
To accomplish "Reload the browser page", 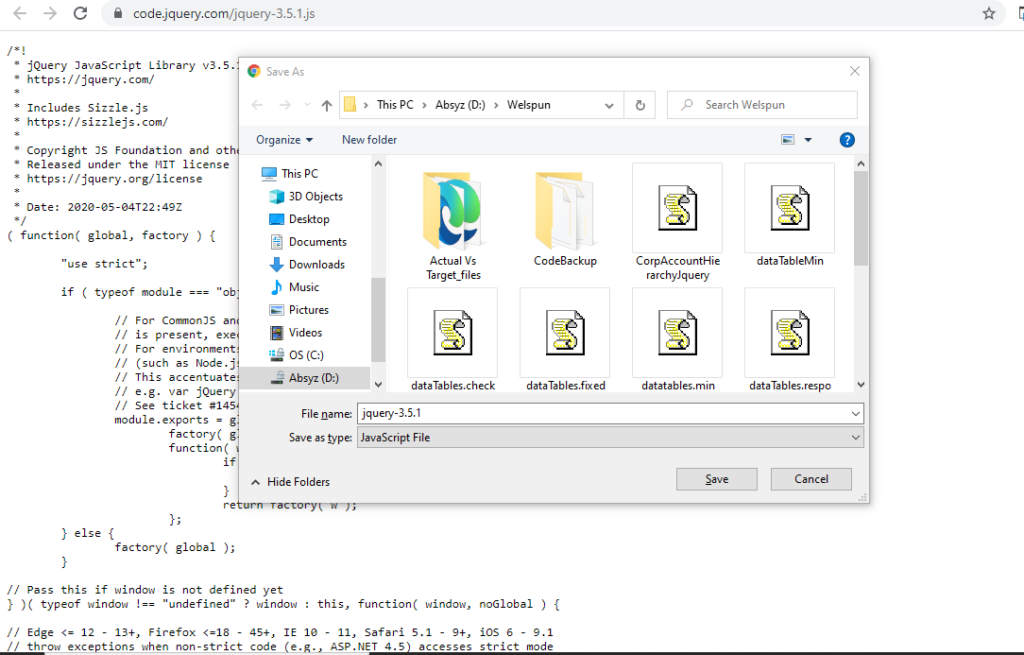I will coord(81,14).
